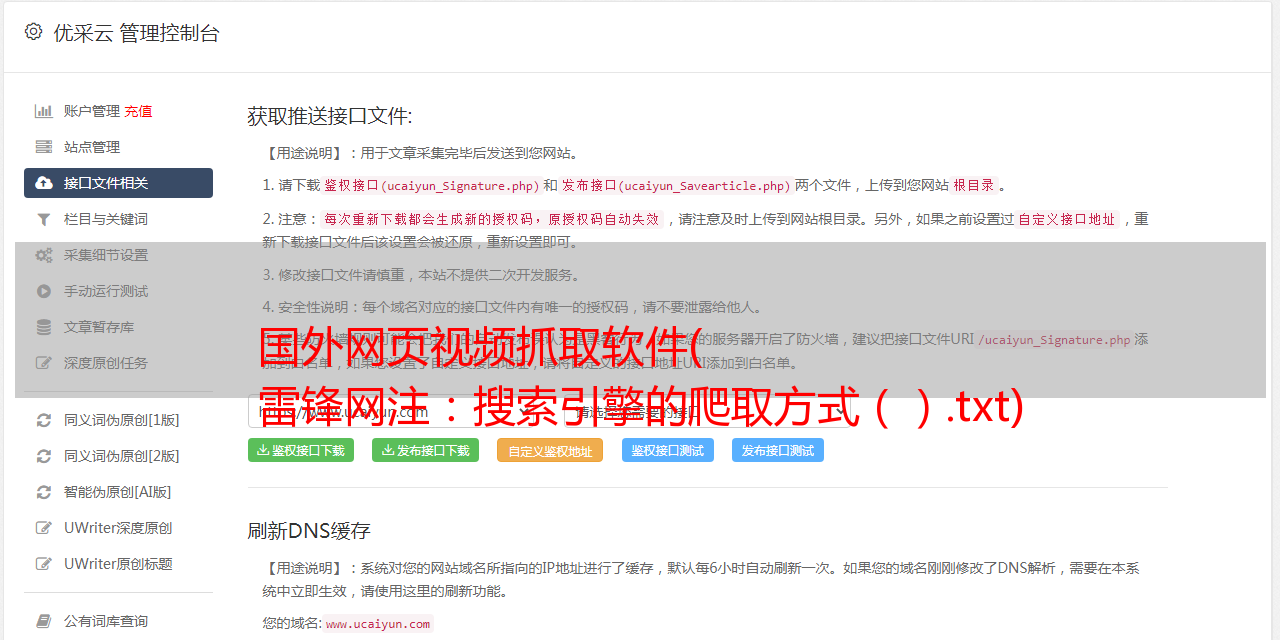Click the /ucaiyun_Signature.php URI code text
1280x640 pixels.
pos(1054,339)
